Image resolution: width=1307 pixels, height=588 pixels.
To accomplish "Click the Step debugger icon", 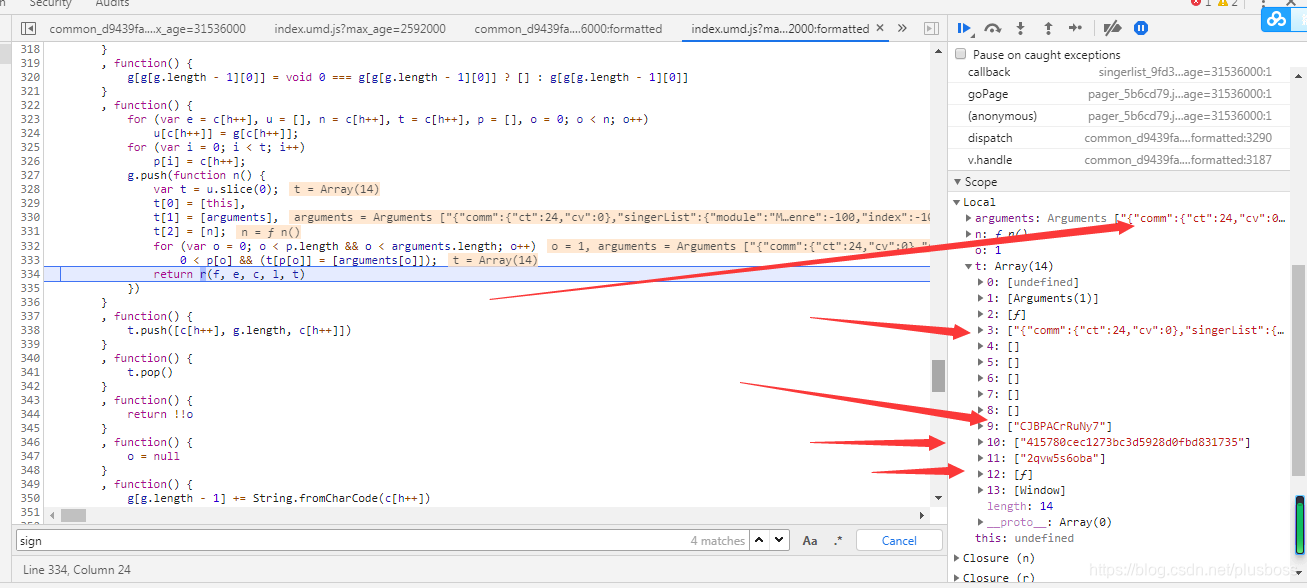I will [x=1075, y=28].
